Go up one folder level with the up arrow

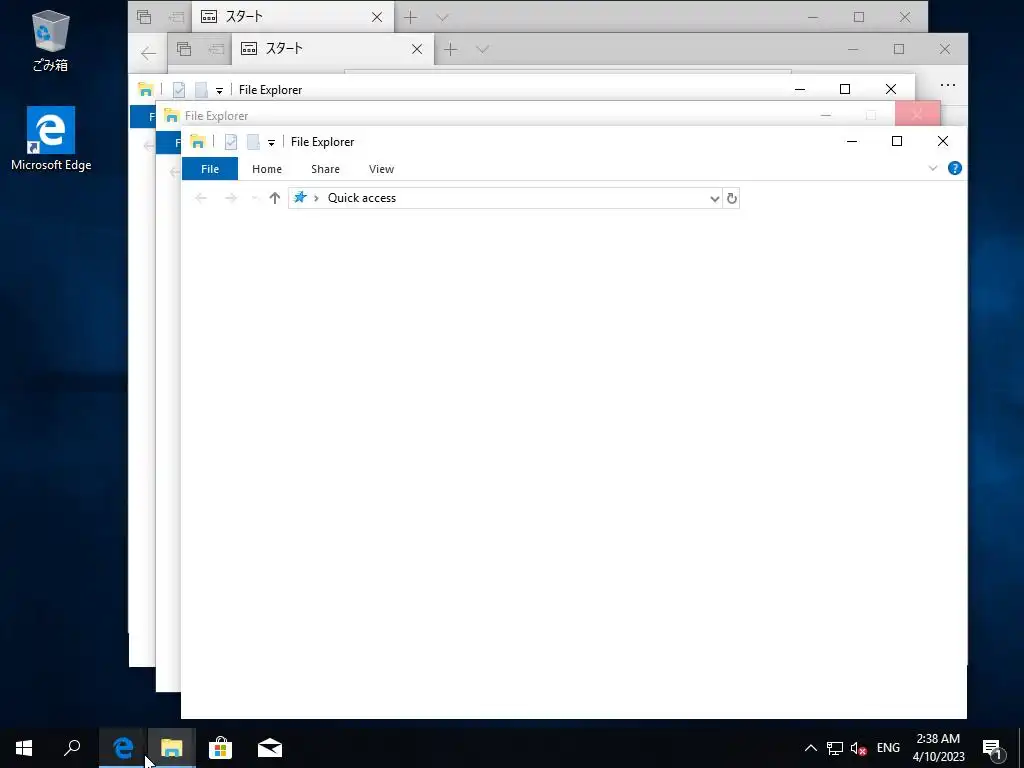pyautogui.click(x=274, y=198)
